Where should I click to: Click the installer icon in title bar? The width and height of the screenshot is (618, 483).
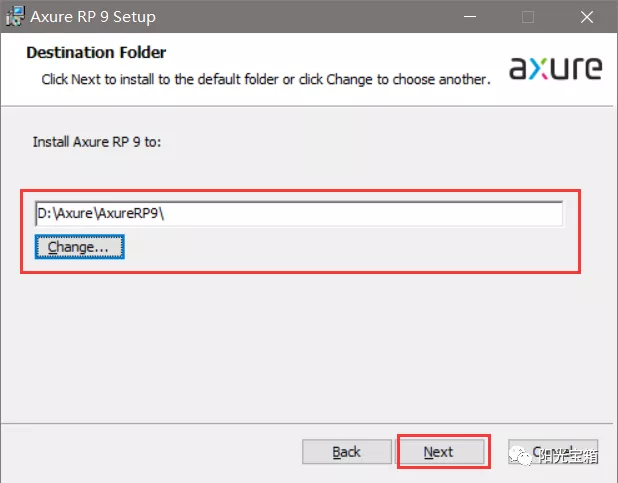[x=15, y=17]
